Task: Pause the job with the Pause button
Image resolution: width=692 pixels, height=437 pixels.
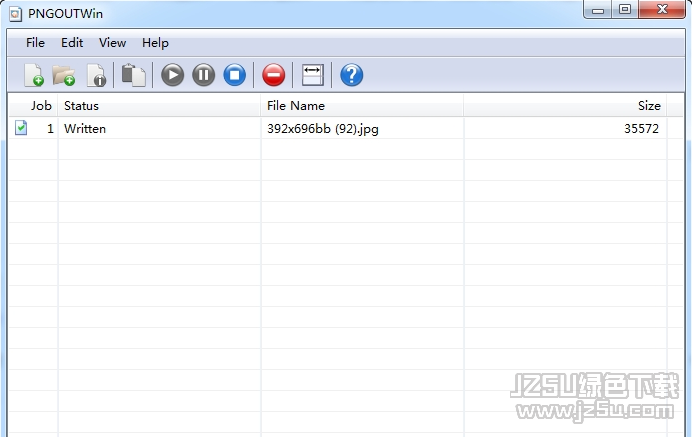Action: (x=203, y=75)
